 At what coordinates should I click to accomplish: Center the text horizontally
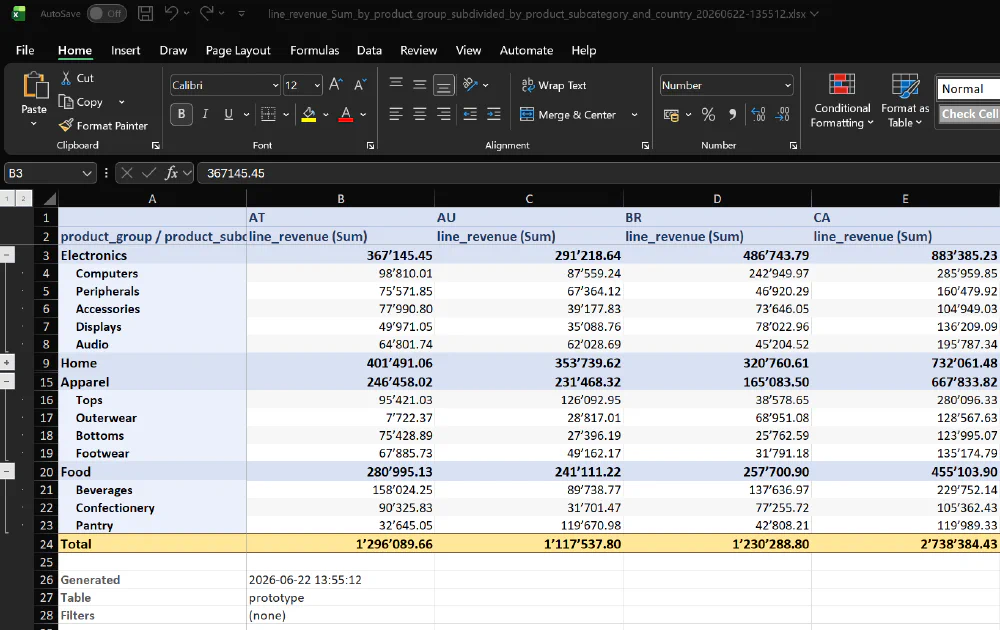coord(420,114)
